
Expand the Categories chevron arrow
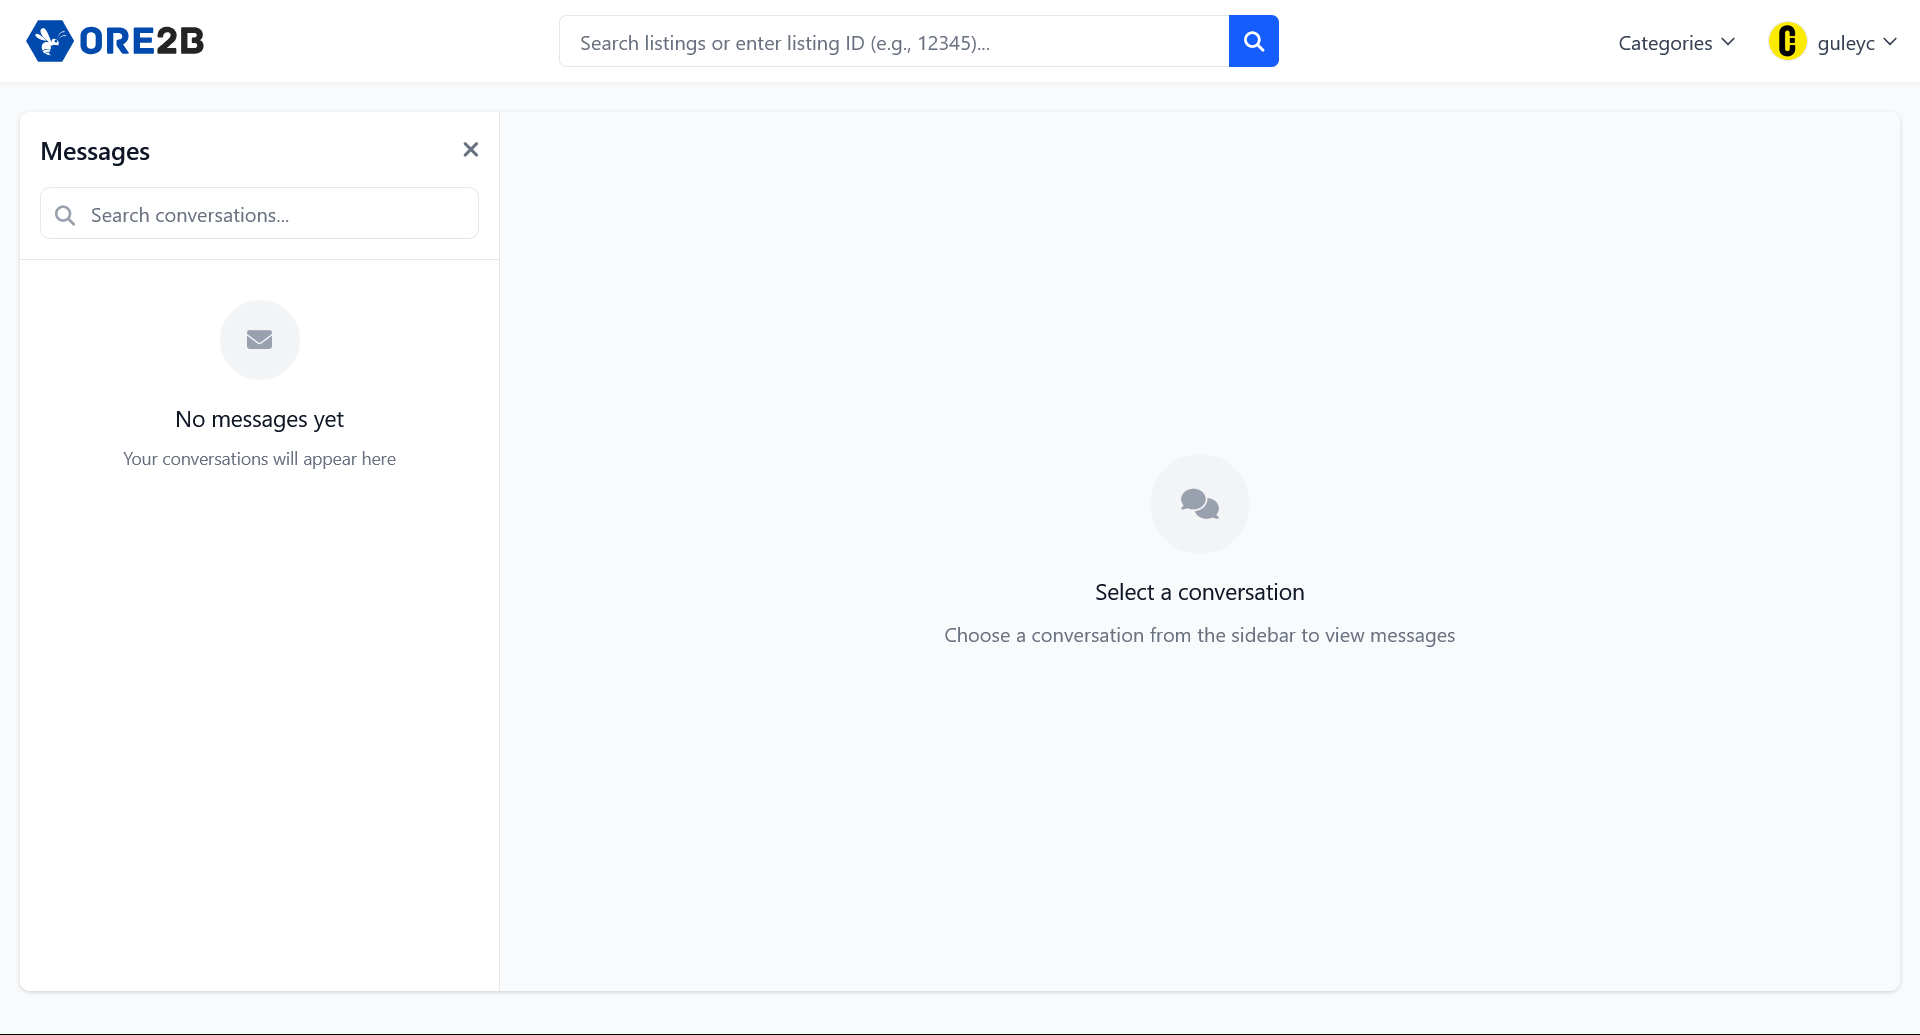coord(1728,42)
